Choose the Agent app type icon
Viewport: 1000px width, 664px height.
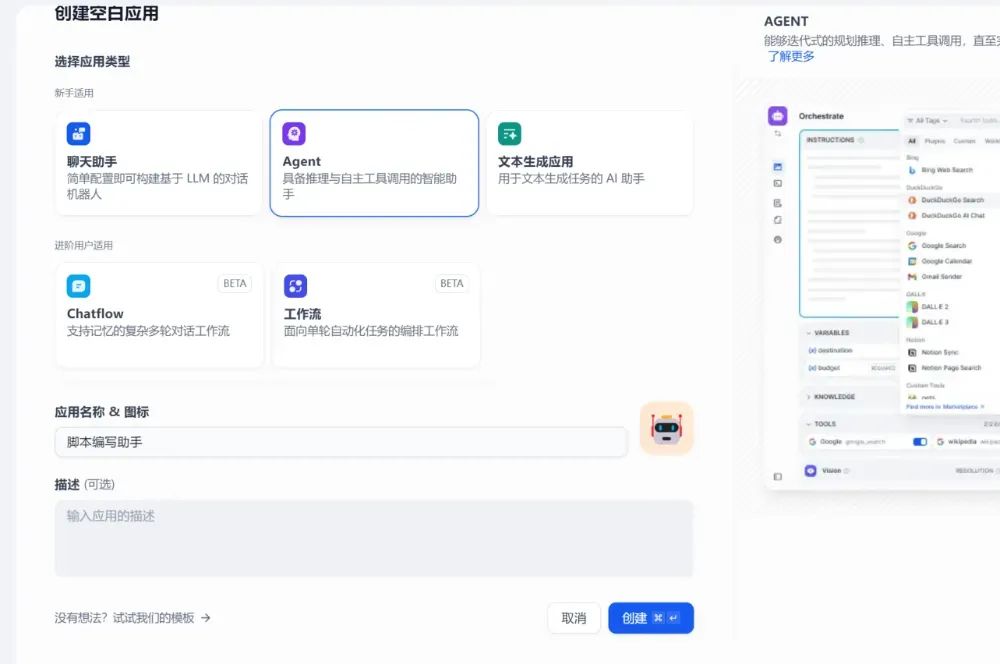294,134
